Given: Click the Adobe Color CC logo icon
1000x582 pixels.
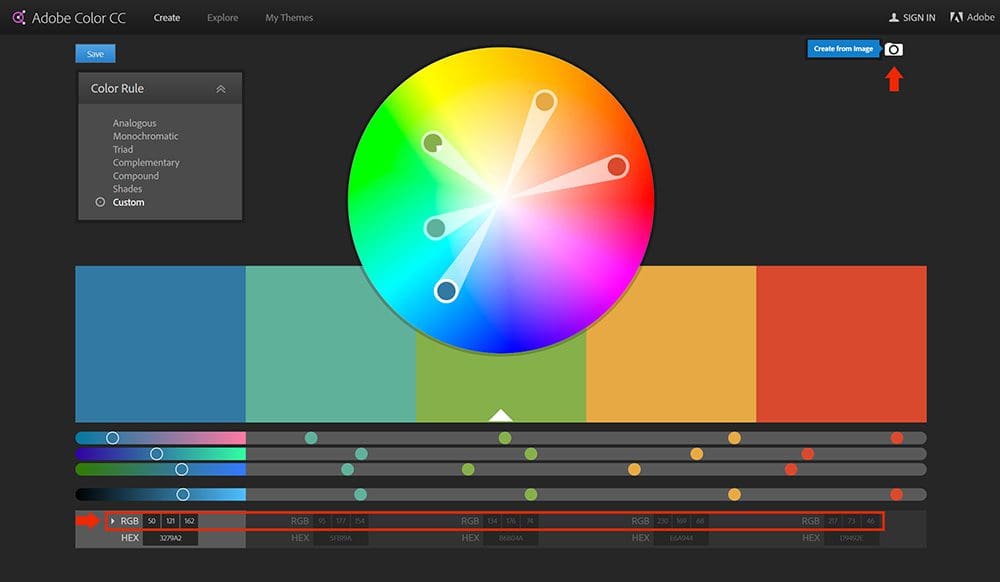Looking at the screenshot, I should 19,18.
